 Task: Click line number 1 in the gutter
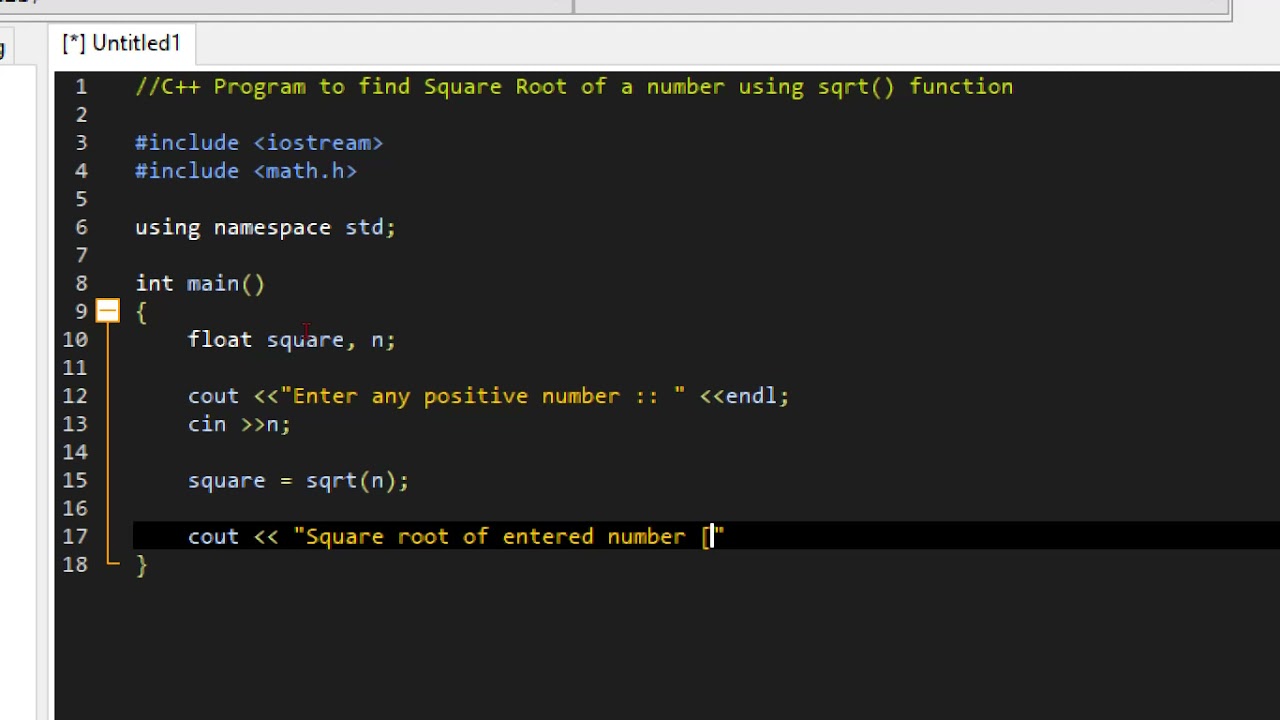click(81, 87)
